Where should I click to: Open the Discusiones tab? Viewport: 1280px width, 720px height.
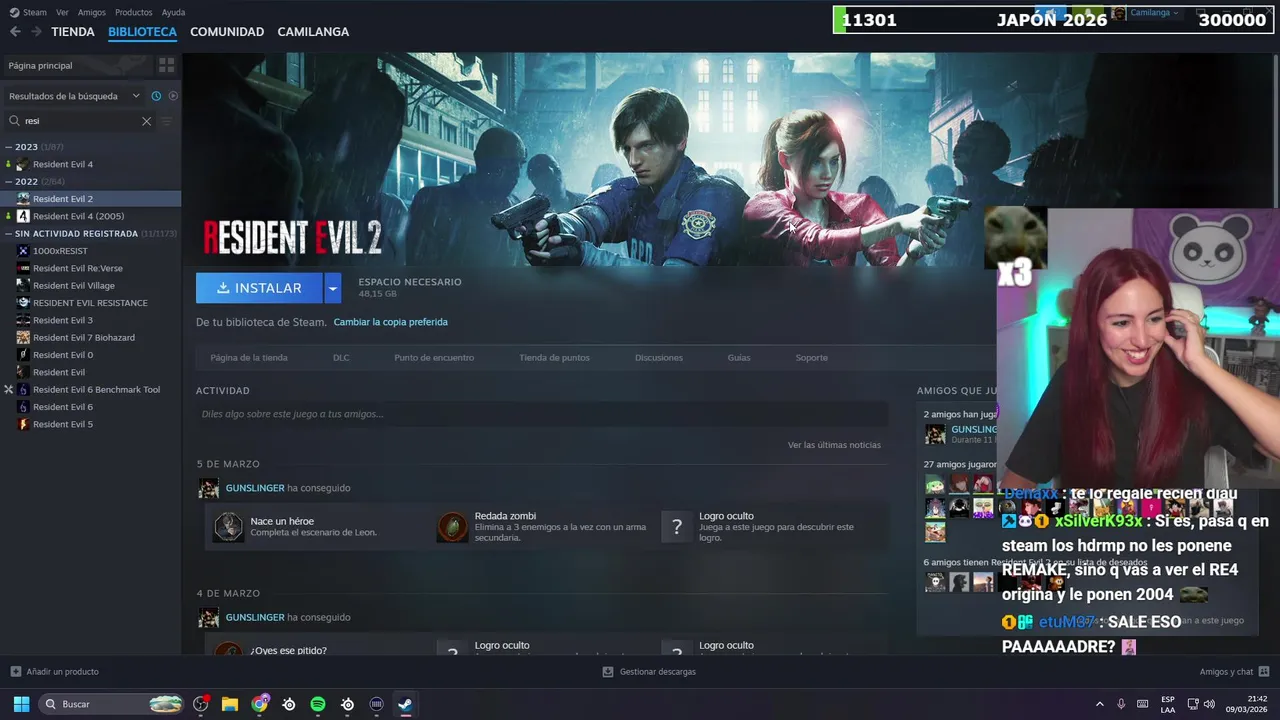coord(659,357)
